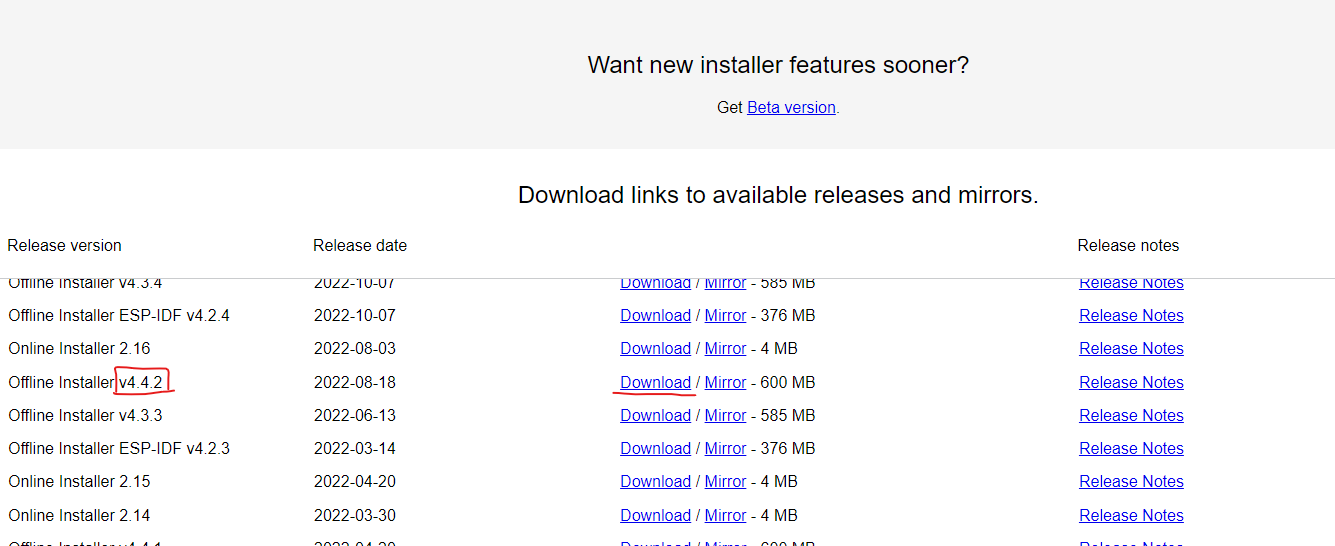Image resolution: width=1335 pixels, height=546 pixels.
Task: Select the date 2022-08-03
Action: tap(355, 348)
